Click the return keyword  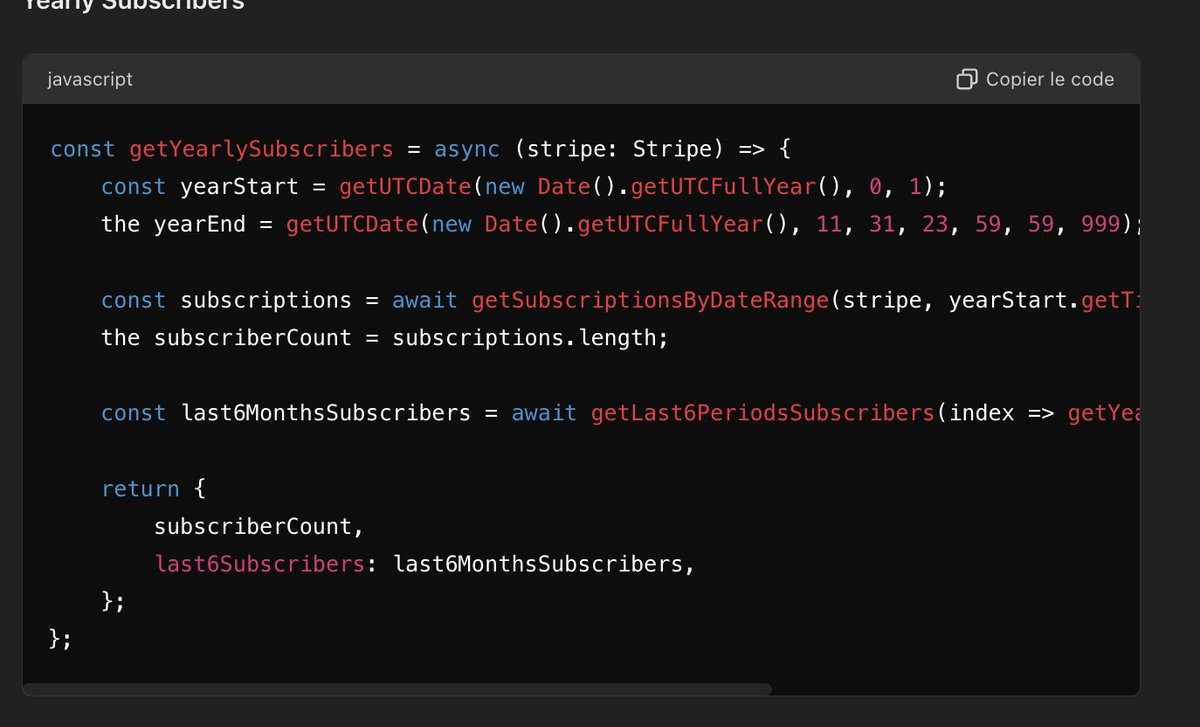pos(140,489)
